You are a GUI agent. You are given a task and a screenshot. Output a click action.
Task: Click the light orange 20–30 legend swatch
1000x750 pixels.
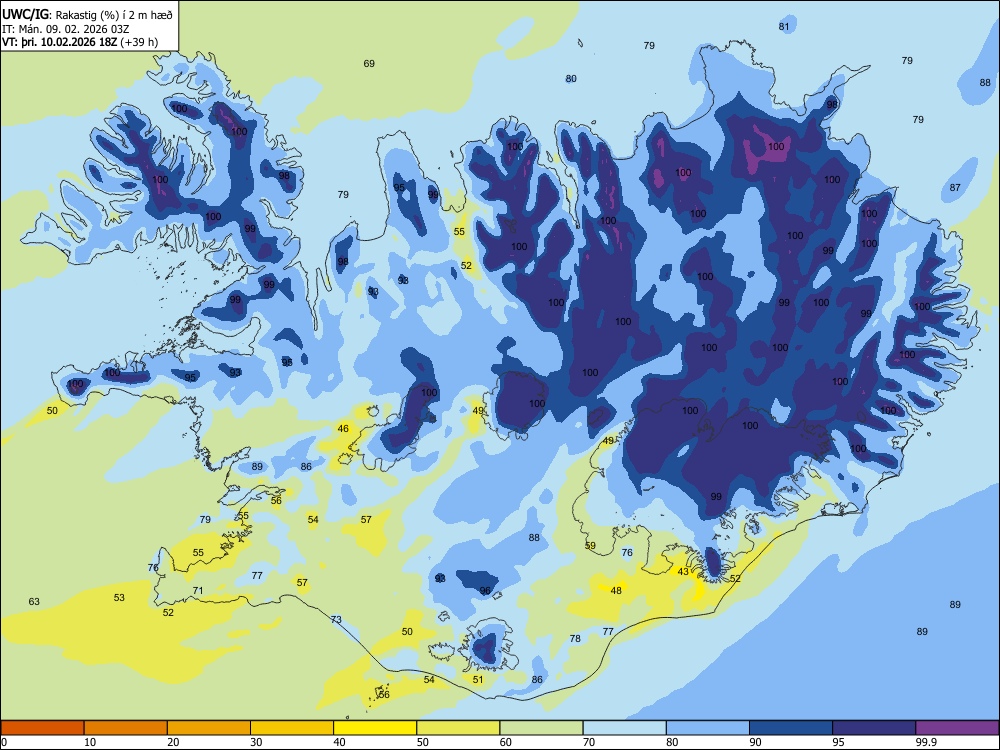209,728
